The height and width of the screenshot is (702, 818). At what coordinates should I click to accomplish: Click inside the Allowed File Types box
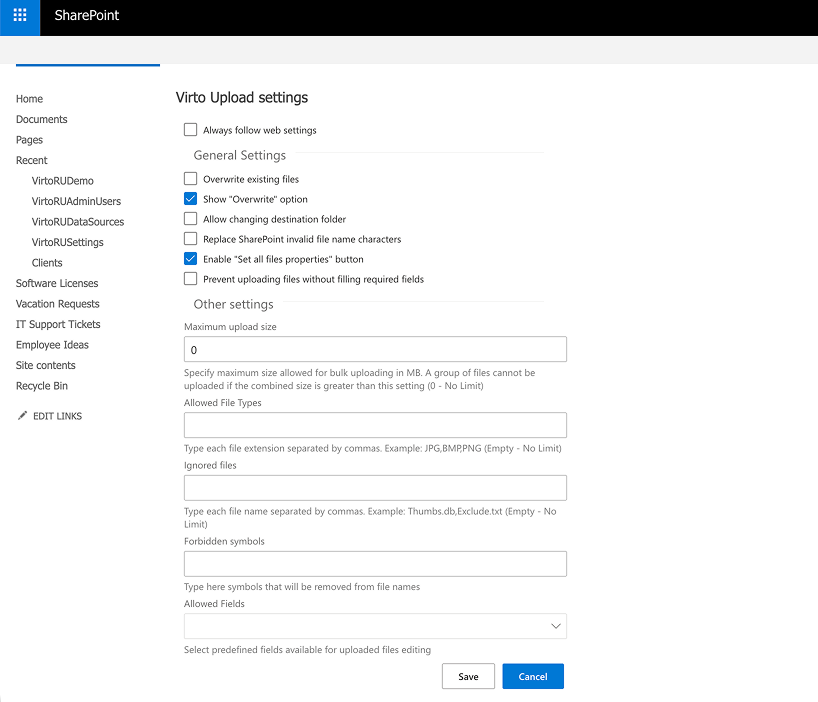coord(374,424)
